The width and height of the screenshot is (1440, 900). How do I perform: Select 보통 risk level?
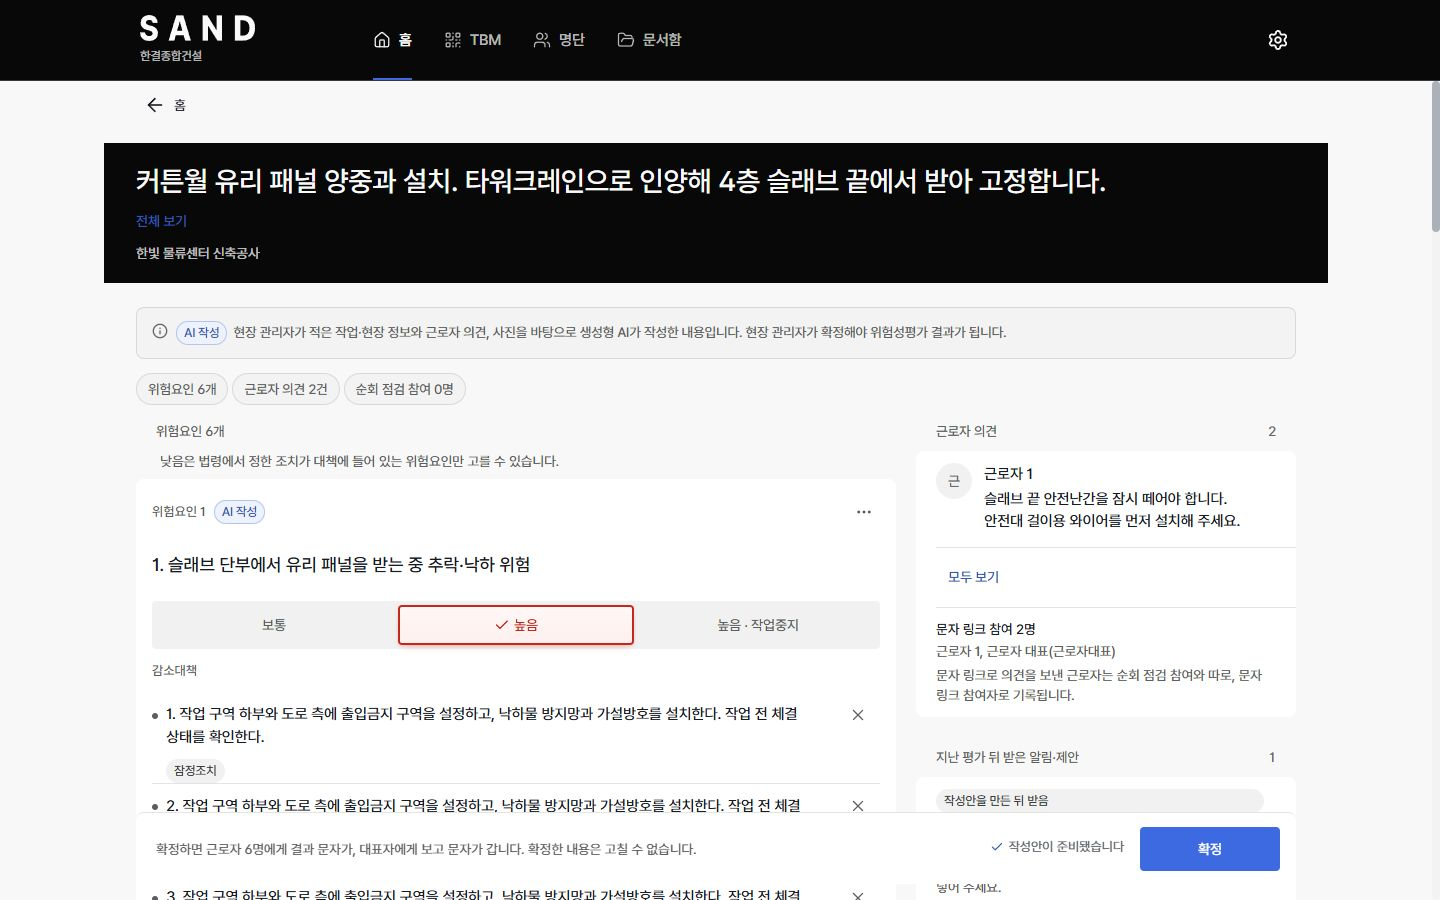click(x=274, y=625)
